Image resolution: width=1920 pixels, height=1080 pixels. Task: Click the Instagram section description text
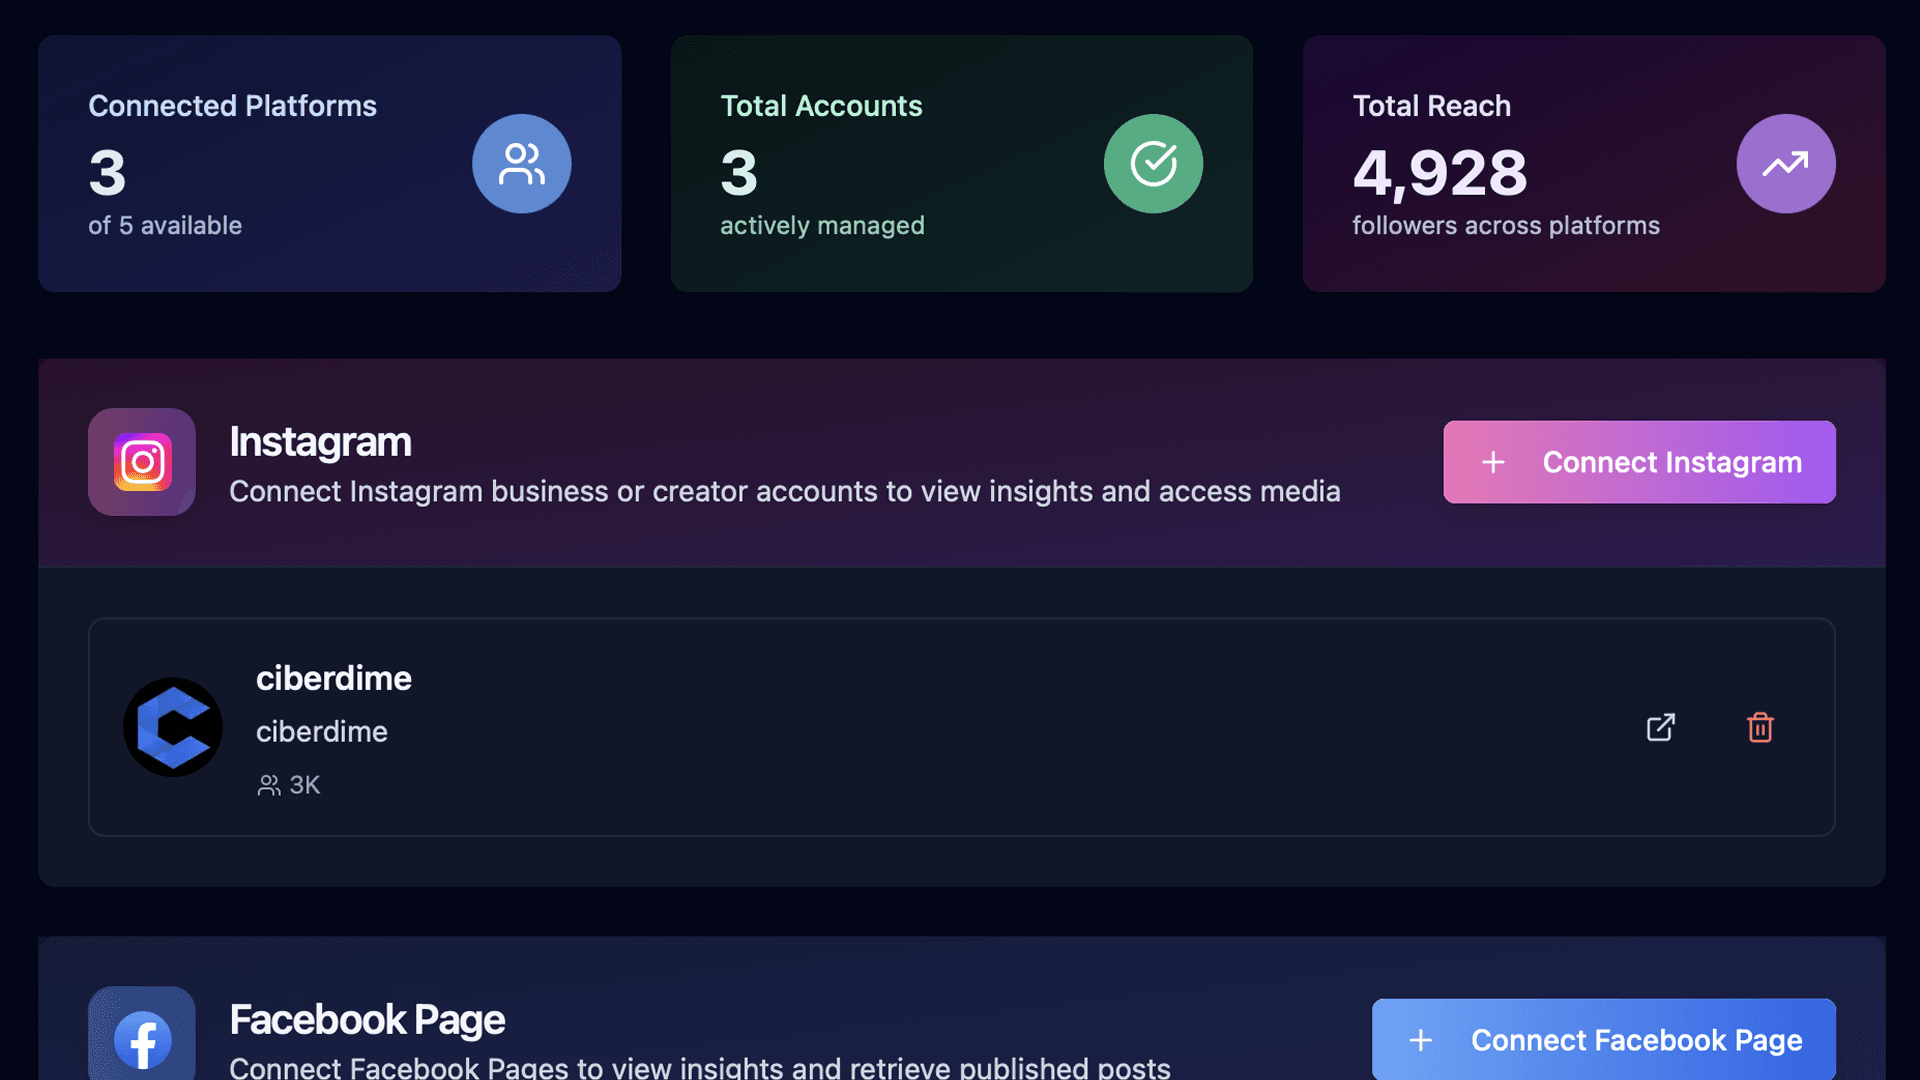pyautogui.click(x=784, y=492)
